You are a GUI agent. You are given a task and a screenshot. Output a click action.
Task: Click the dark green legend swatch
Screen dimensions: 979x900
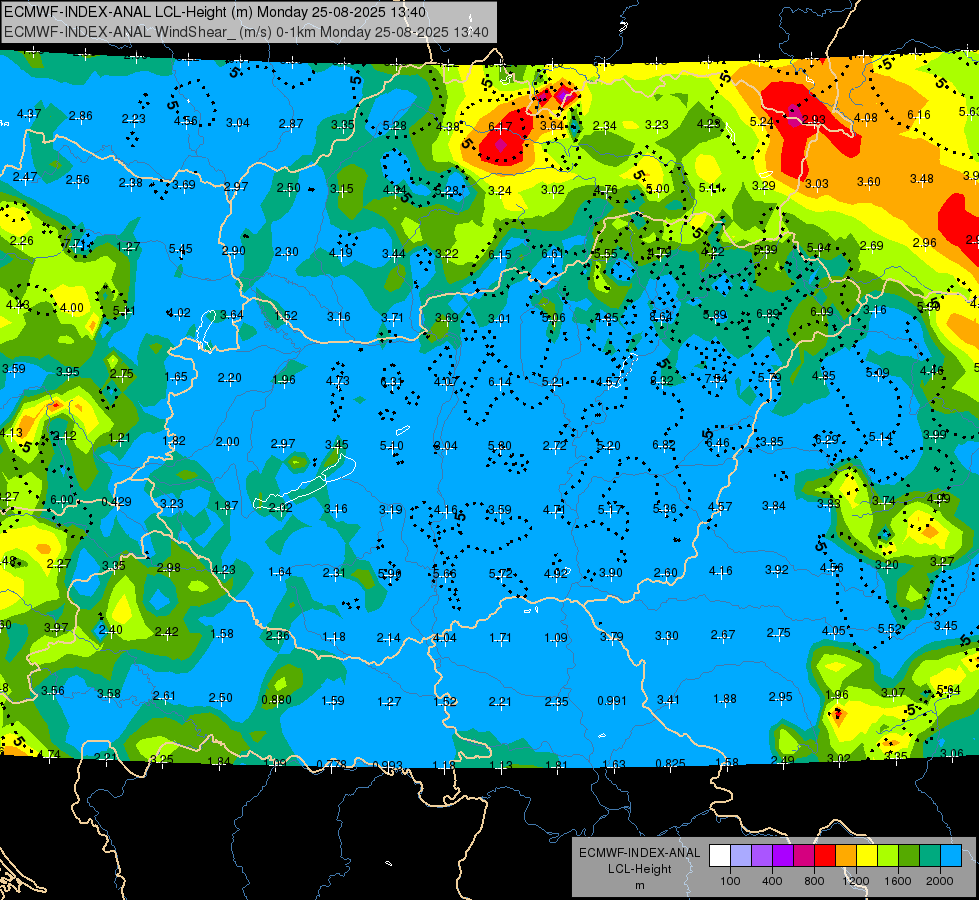tap(909, 856)
